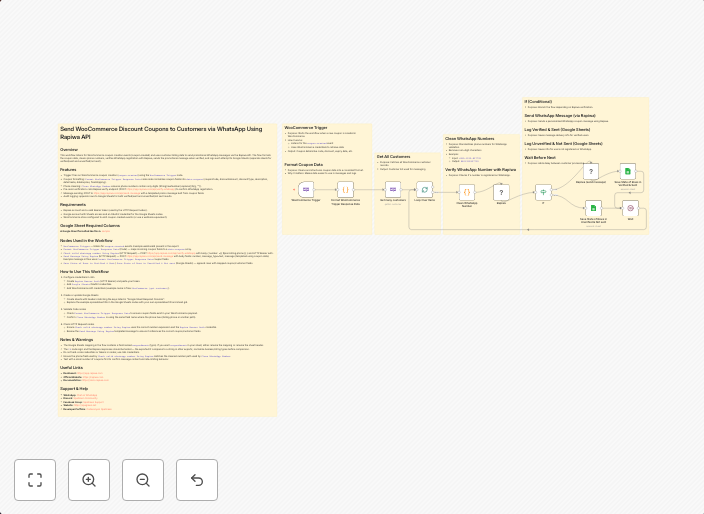Click the Clean WhatsApp Numbers sticky note
Screen dimensions: 704x514
(x=469, y=138)
